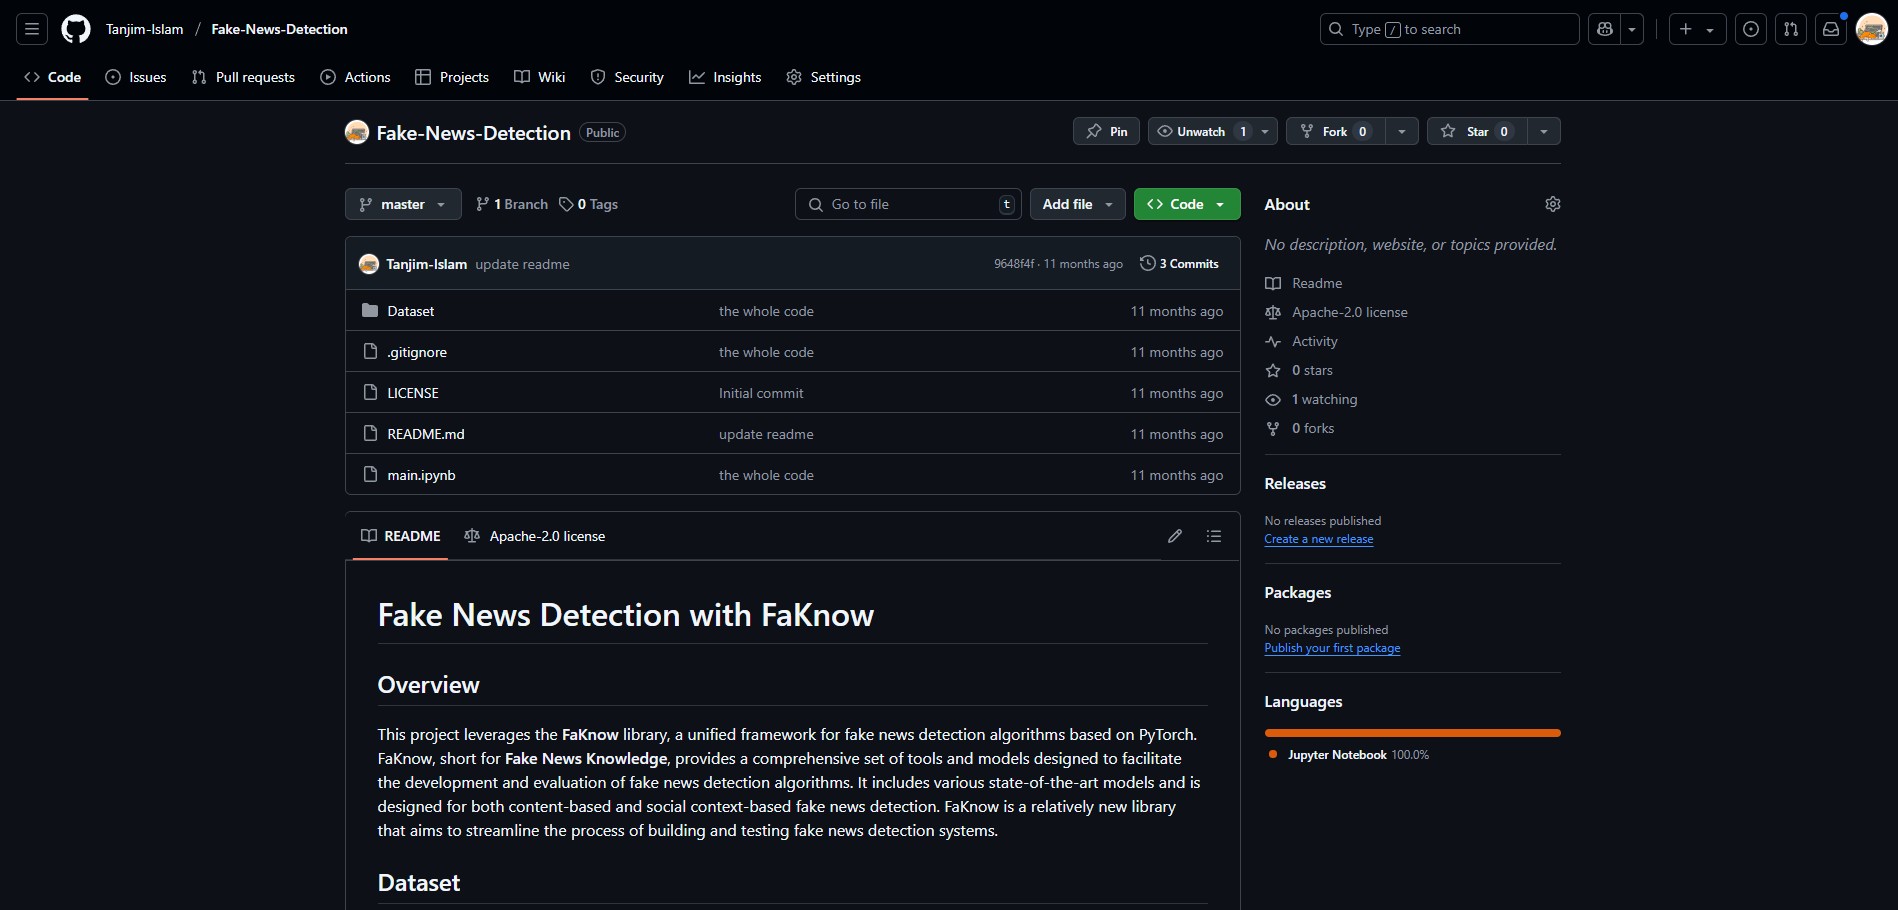This screenshot has height=910, width=1898.
Task: Pin the Fake-News-Detection repository
Action: [1106, 132]
